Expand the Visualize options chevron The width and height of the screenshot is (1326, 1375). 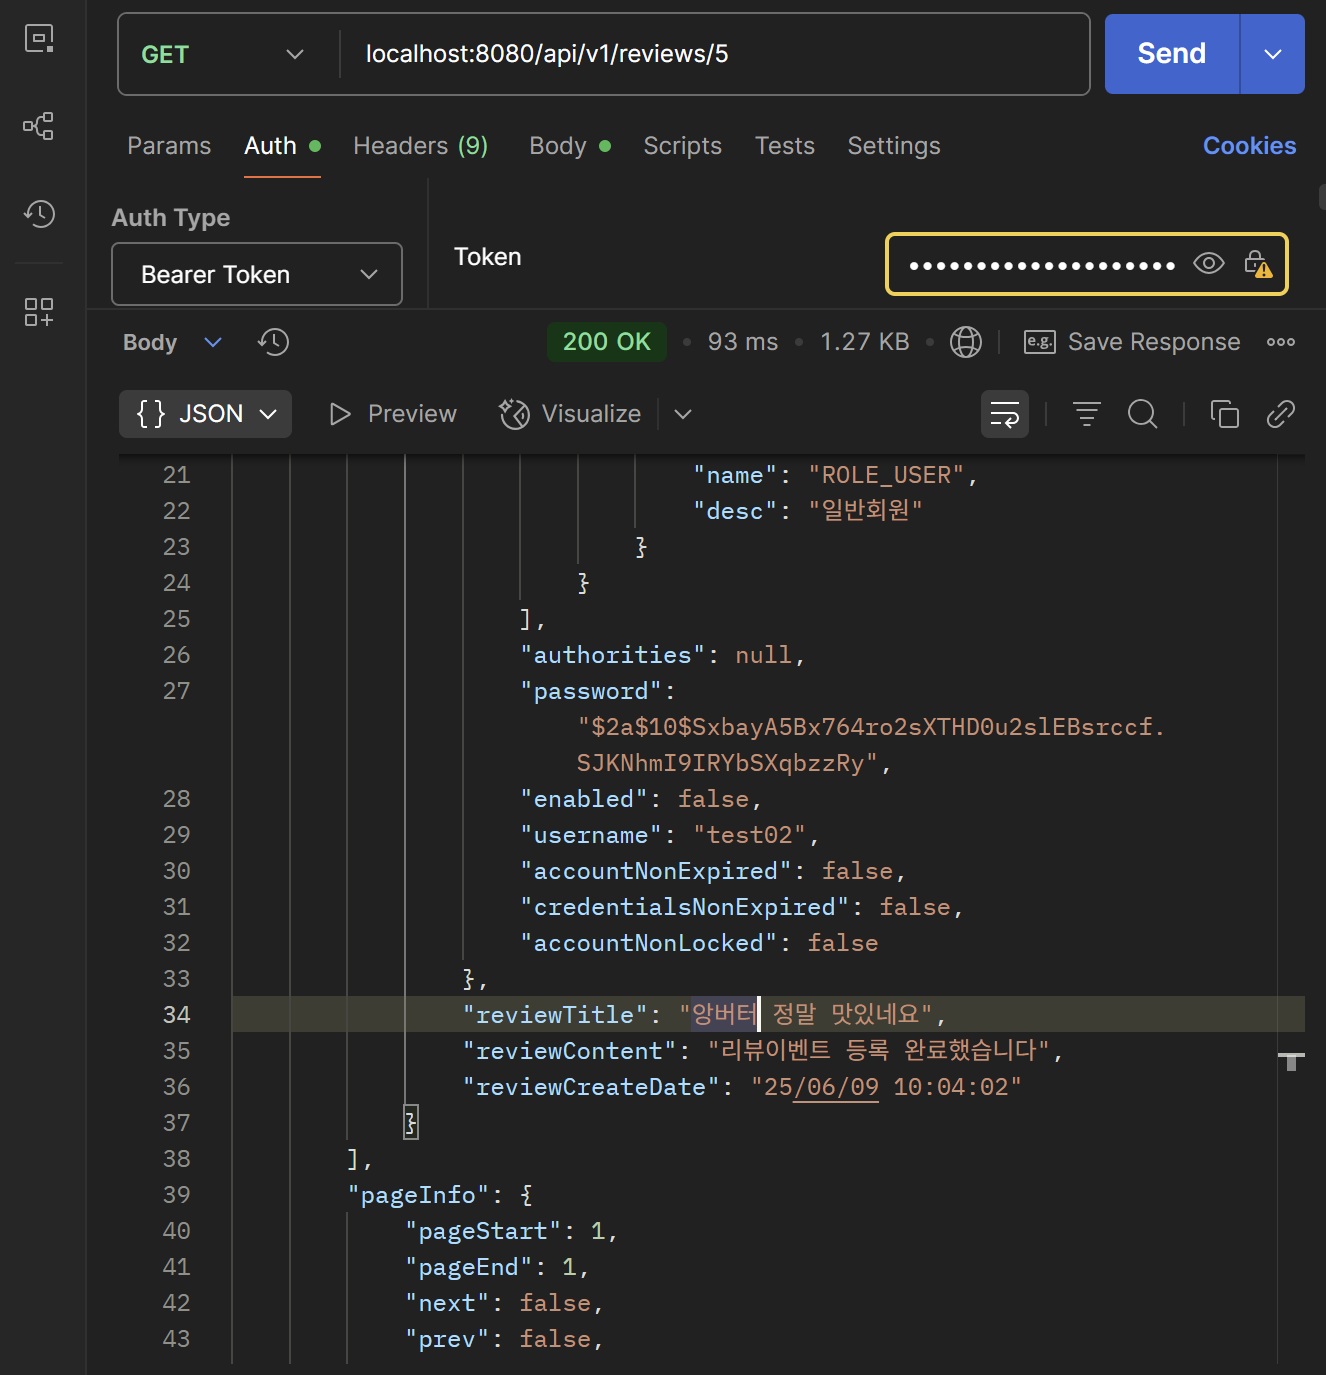pyautogui.click(x=683, y=414)
